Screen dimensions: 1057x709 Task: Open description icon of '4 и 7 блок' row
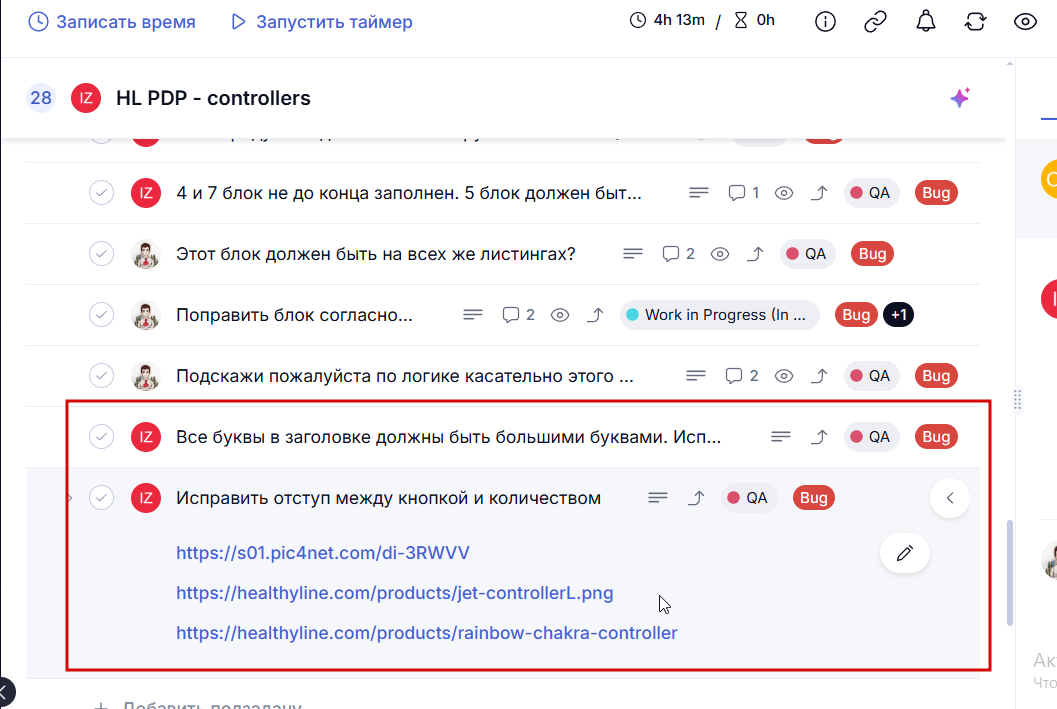click(699, 193)
